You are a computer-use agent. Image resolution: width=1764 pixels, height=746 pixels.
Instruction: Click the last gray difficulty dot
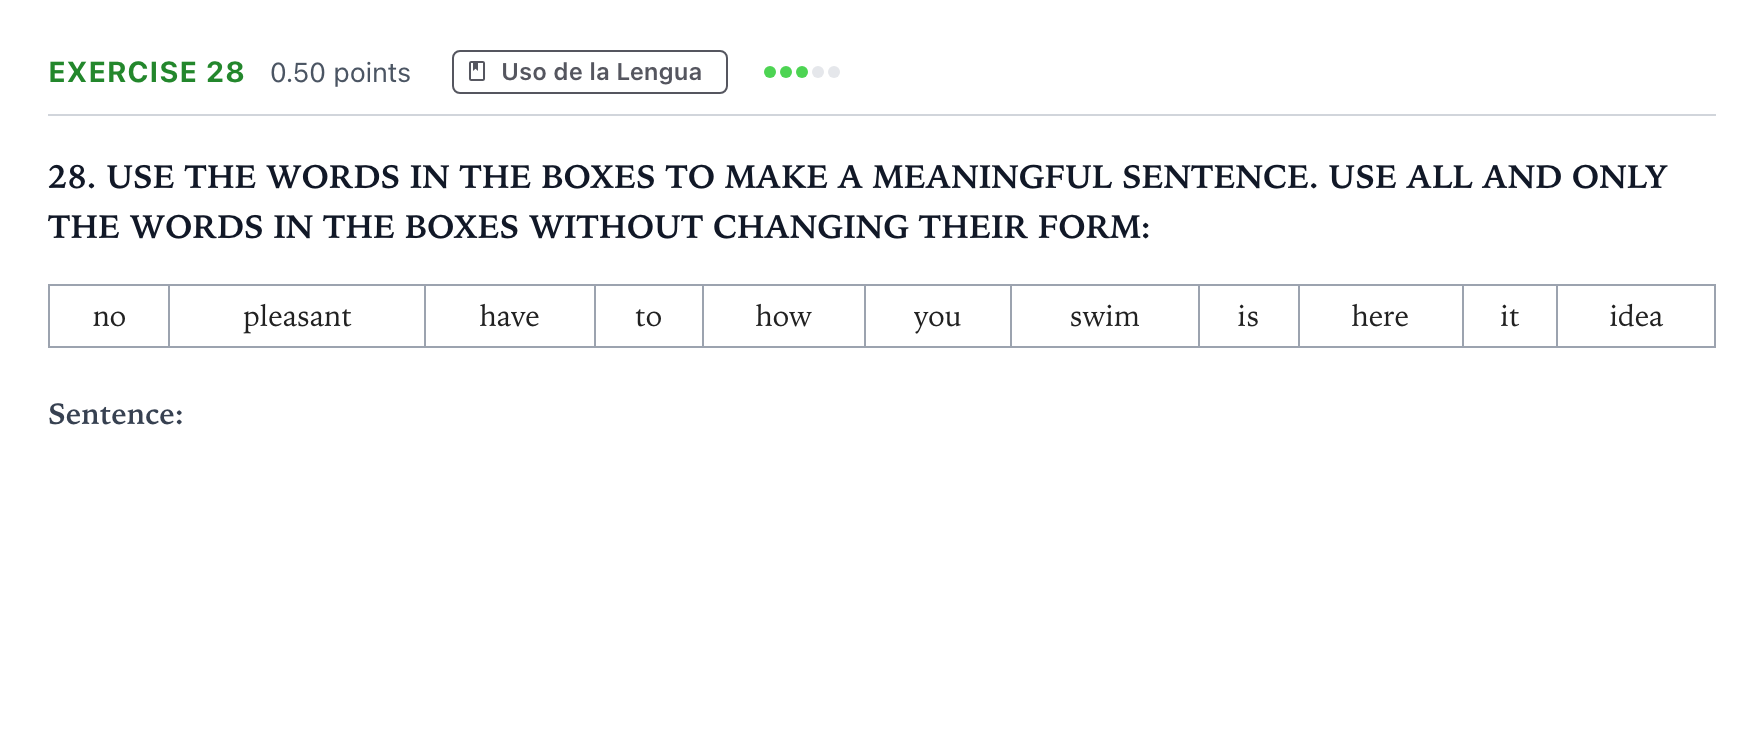[834, 72]
